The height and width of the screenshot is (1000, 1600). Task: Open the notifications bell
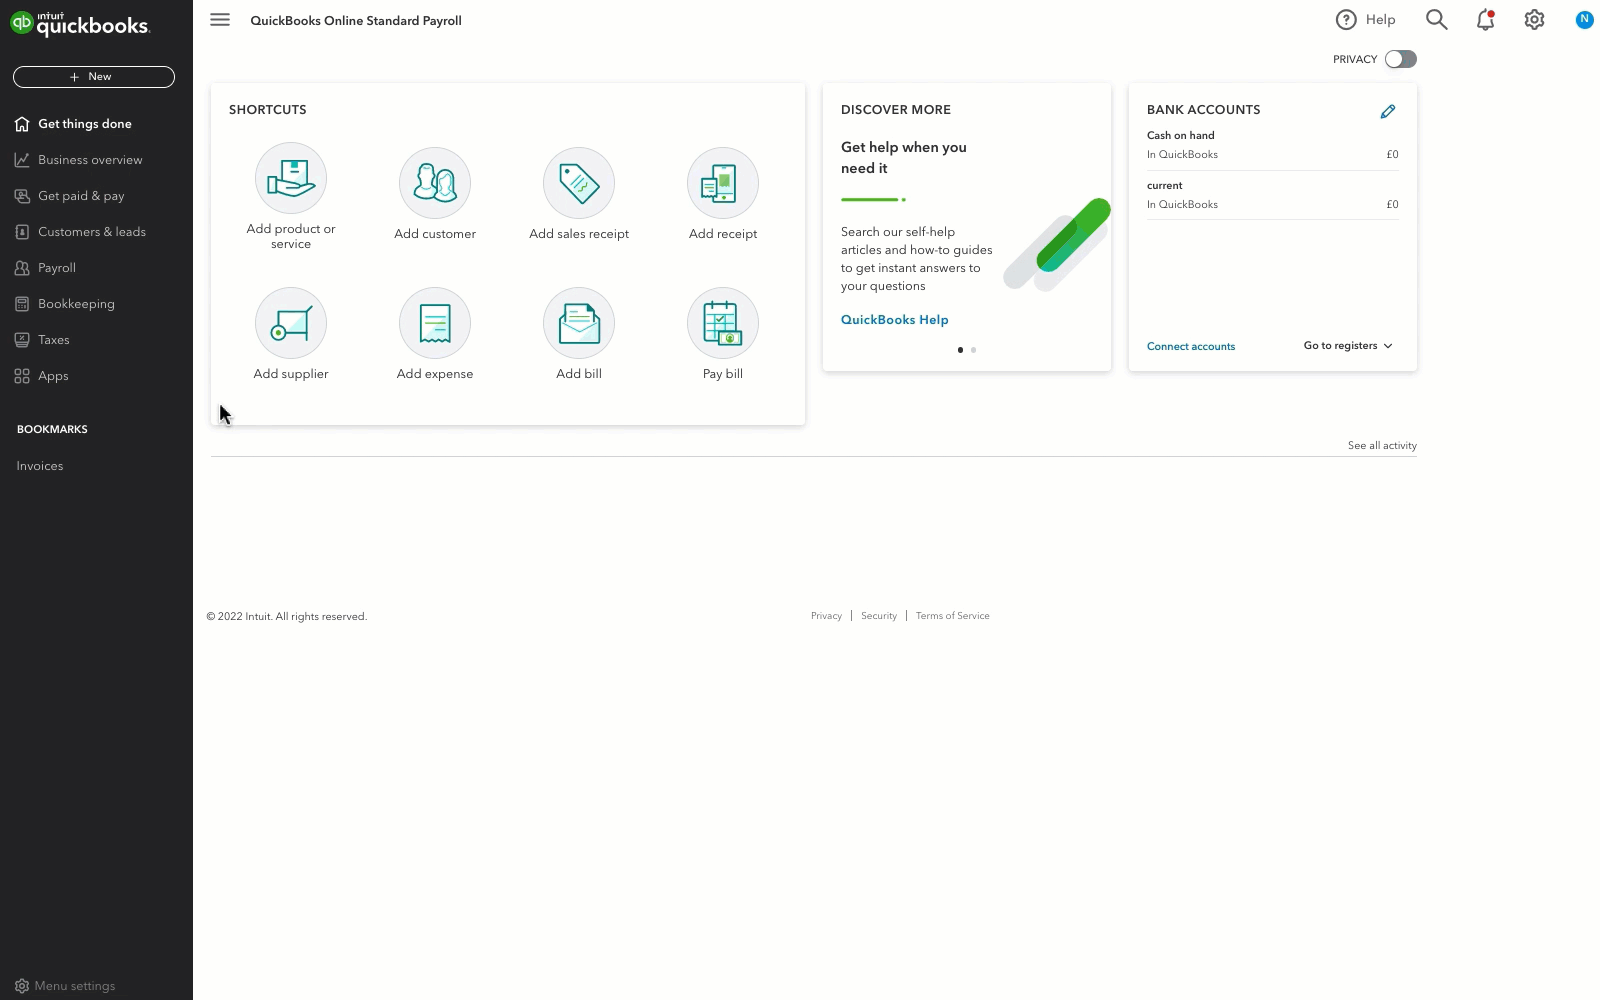[1485, 20]
